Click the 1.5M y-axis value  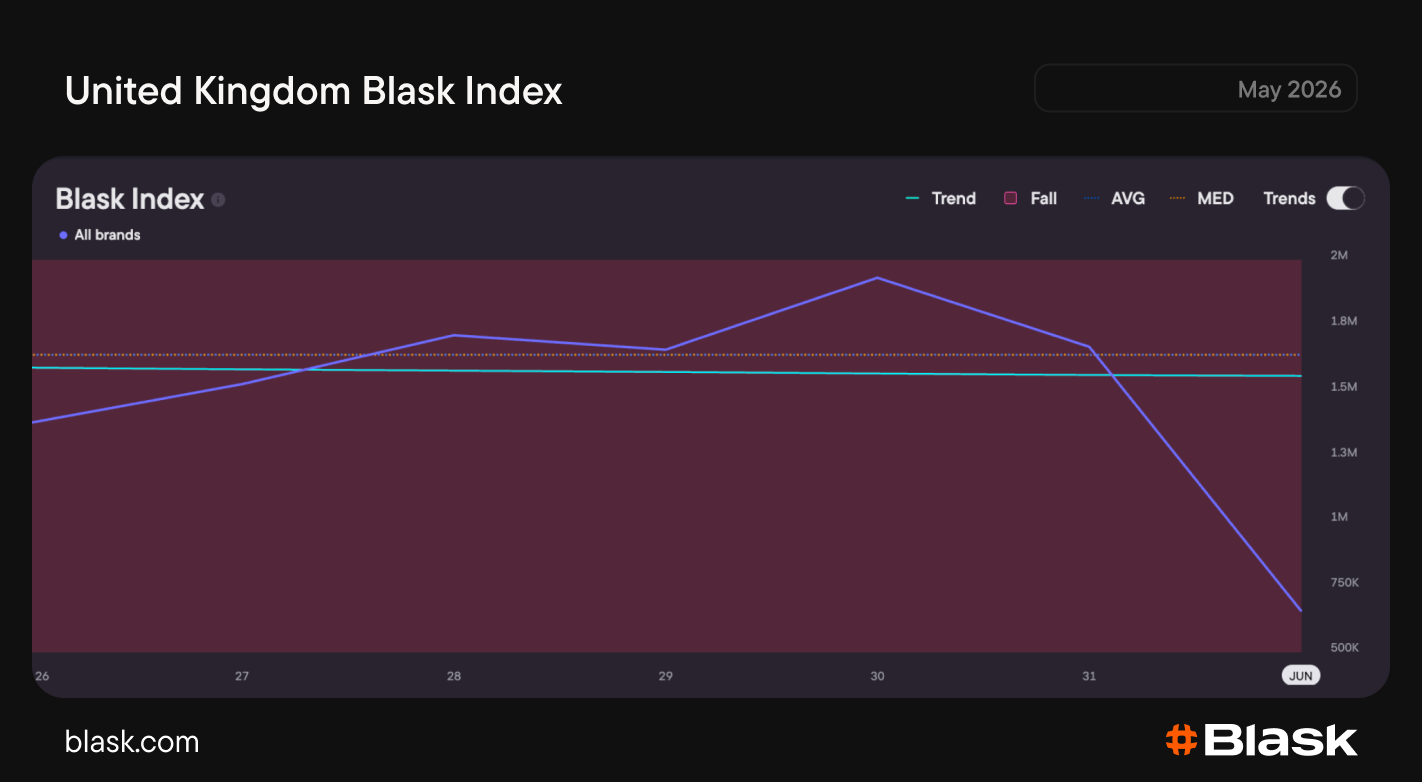[1343, 387]
